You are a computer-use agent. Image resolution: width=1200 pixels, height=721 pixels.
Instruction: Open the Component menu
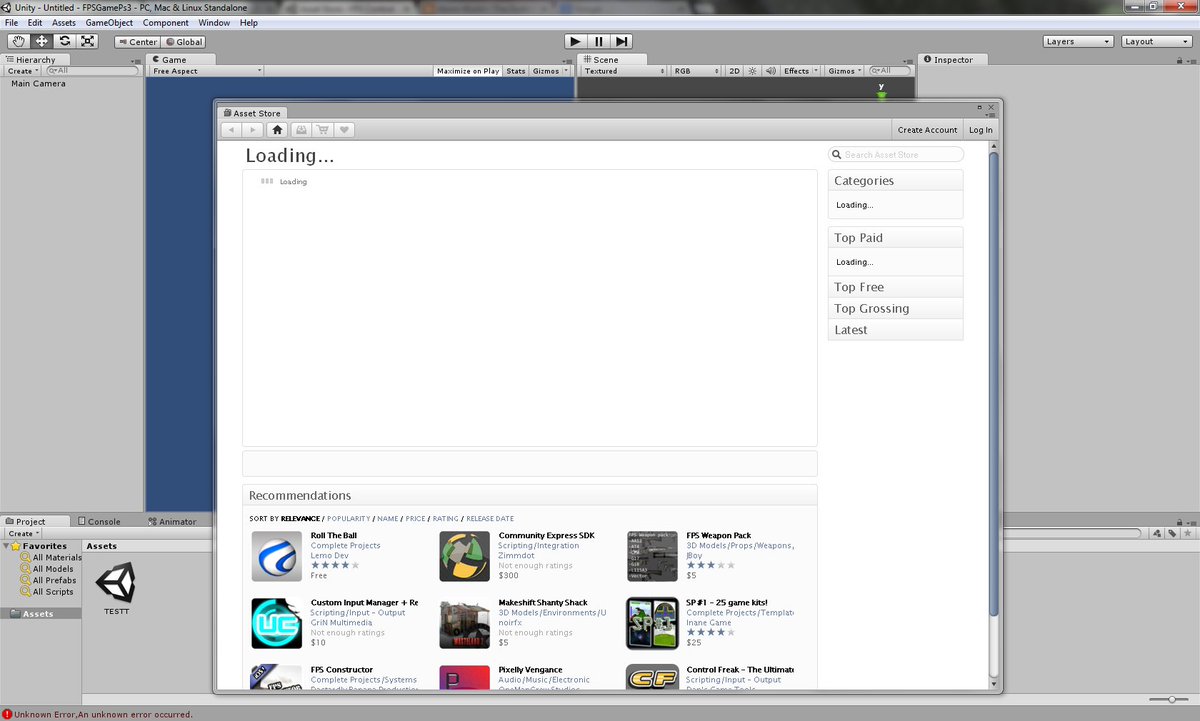[x=166, y=22]
